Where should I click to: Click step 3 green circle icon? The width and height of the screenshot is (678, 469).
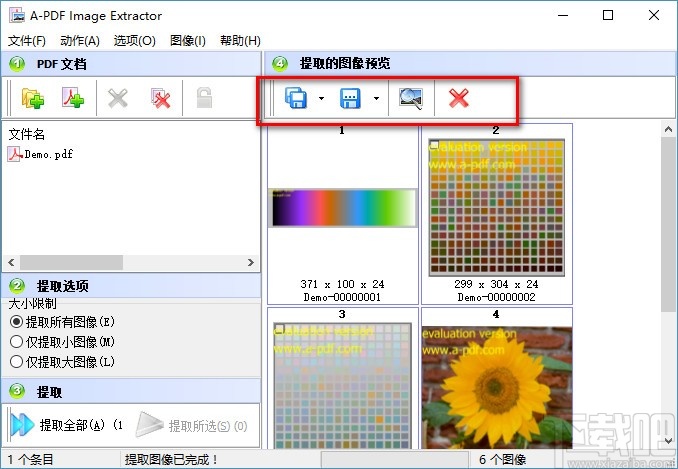point(17,391)
